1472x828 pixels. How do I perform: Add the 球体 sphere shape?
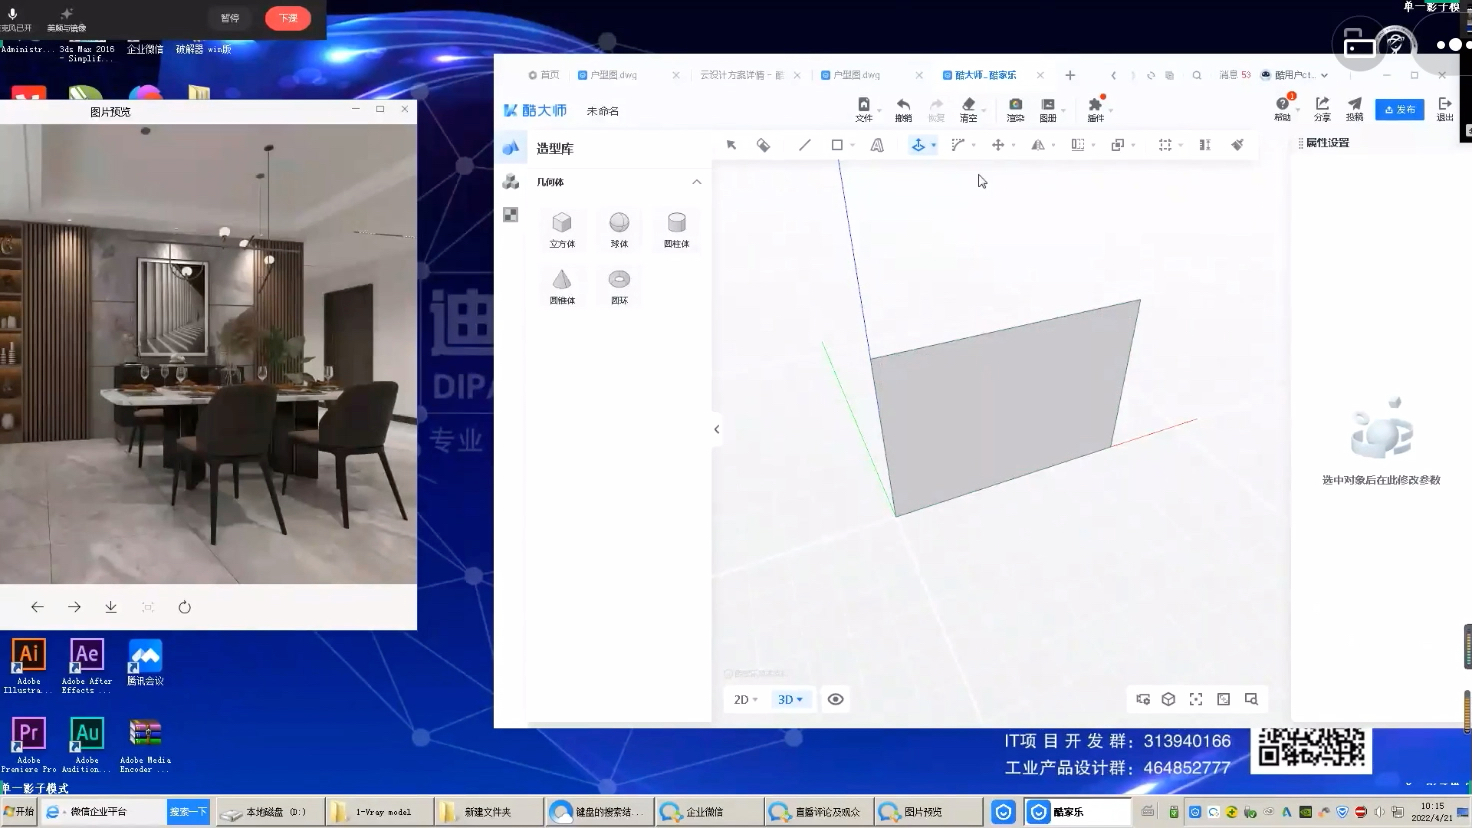[619, 229]
